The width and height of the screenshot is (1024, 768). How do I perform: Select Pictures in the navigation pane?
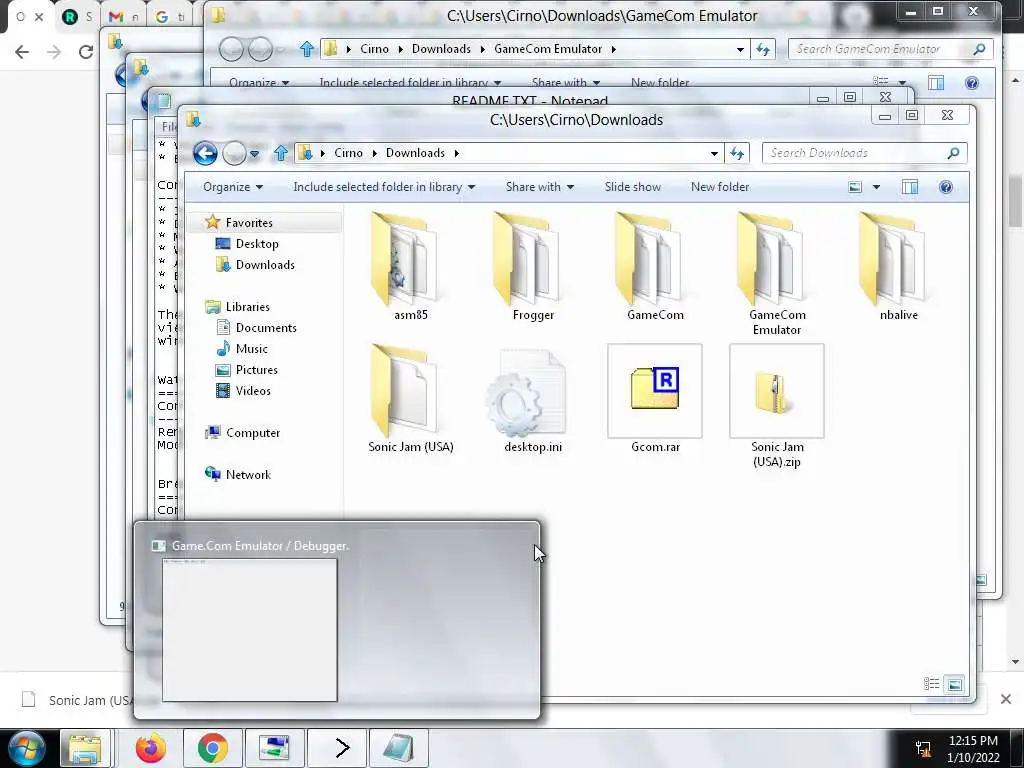coord(256,370)
